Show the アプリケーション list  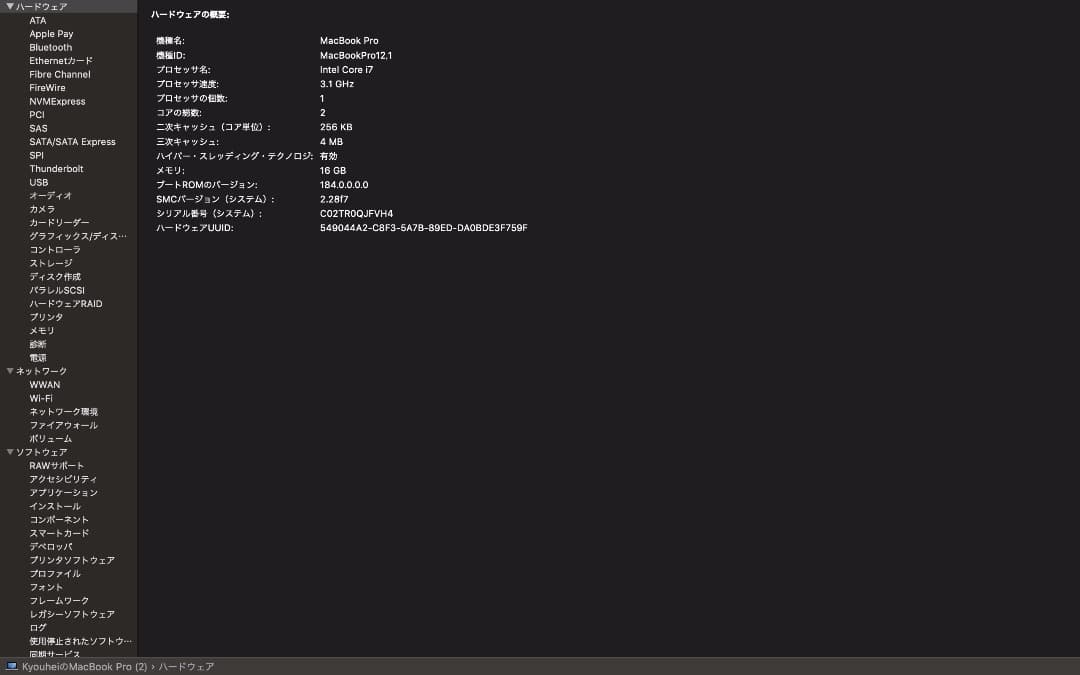63,492
